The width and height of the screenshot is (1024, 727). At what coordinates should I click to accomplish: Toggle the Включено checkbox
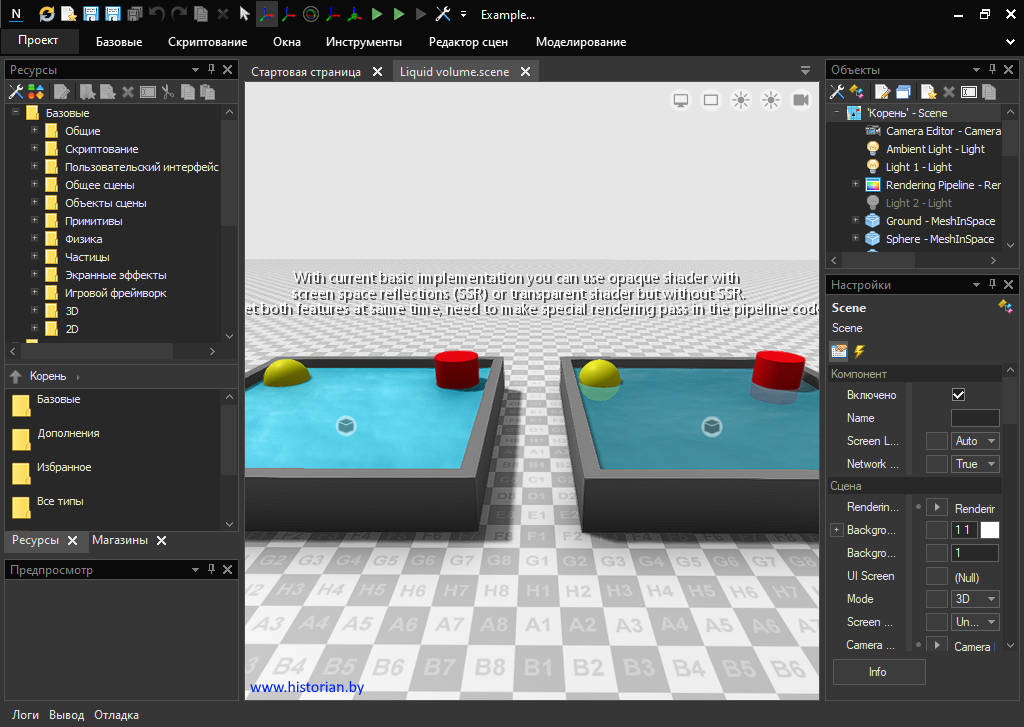958,395
